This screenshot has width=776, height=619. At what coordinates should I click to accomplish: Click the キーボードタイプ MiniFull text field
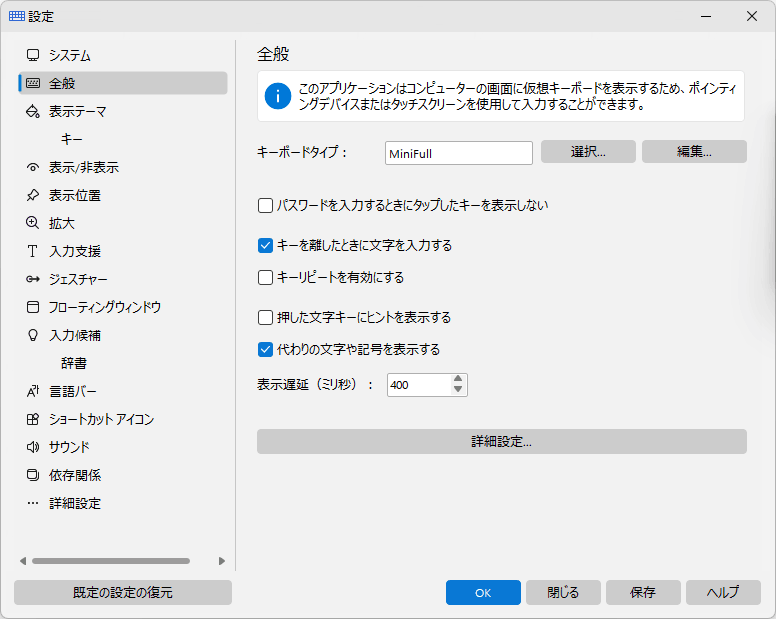click(459, 153)
